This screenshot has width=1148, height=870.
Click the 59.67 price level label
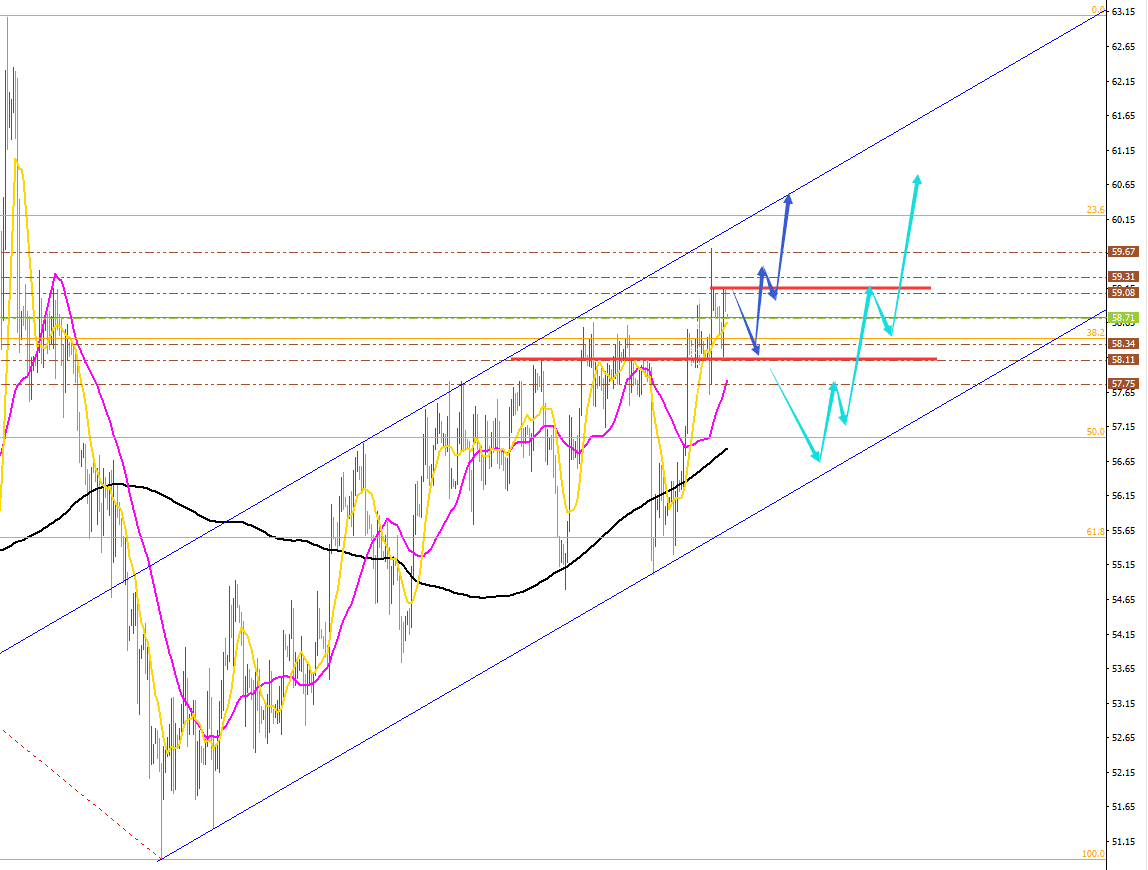coord(1123,251)
